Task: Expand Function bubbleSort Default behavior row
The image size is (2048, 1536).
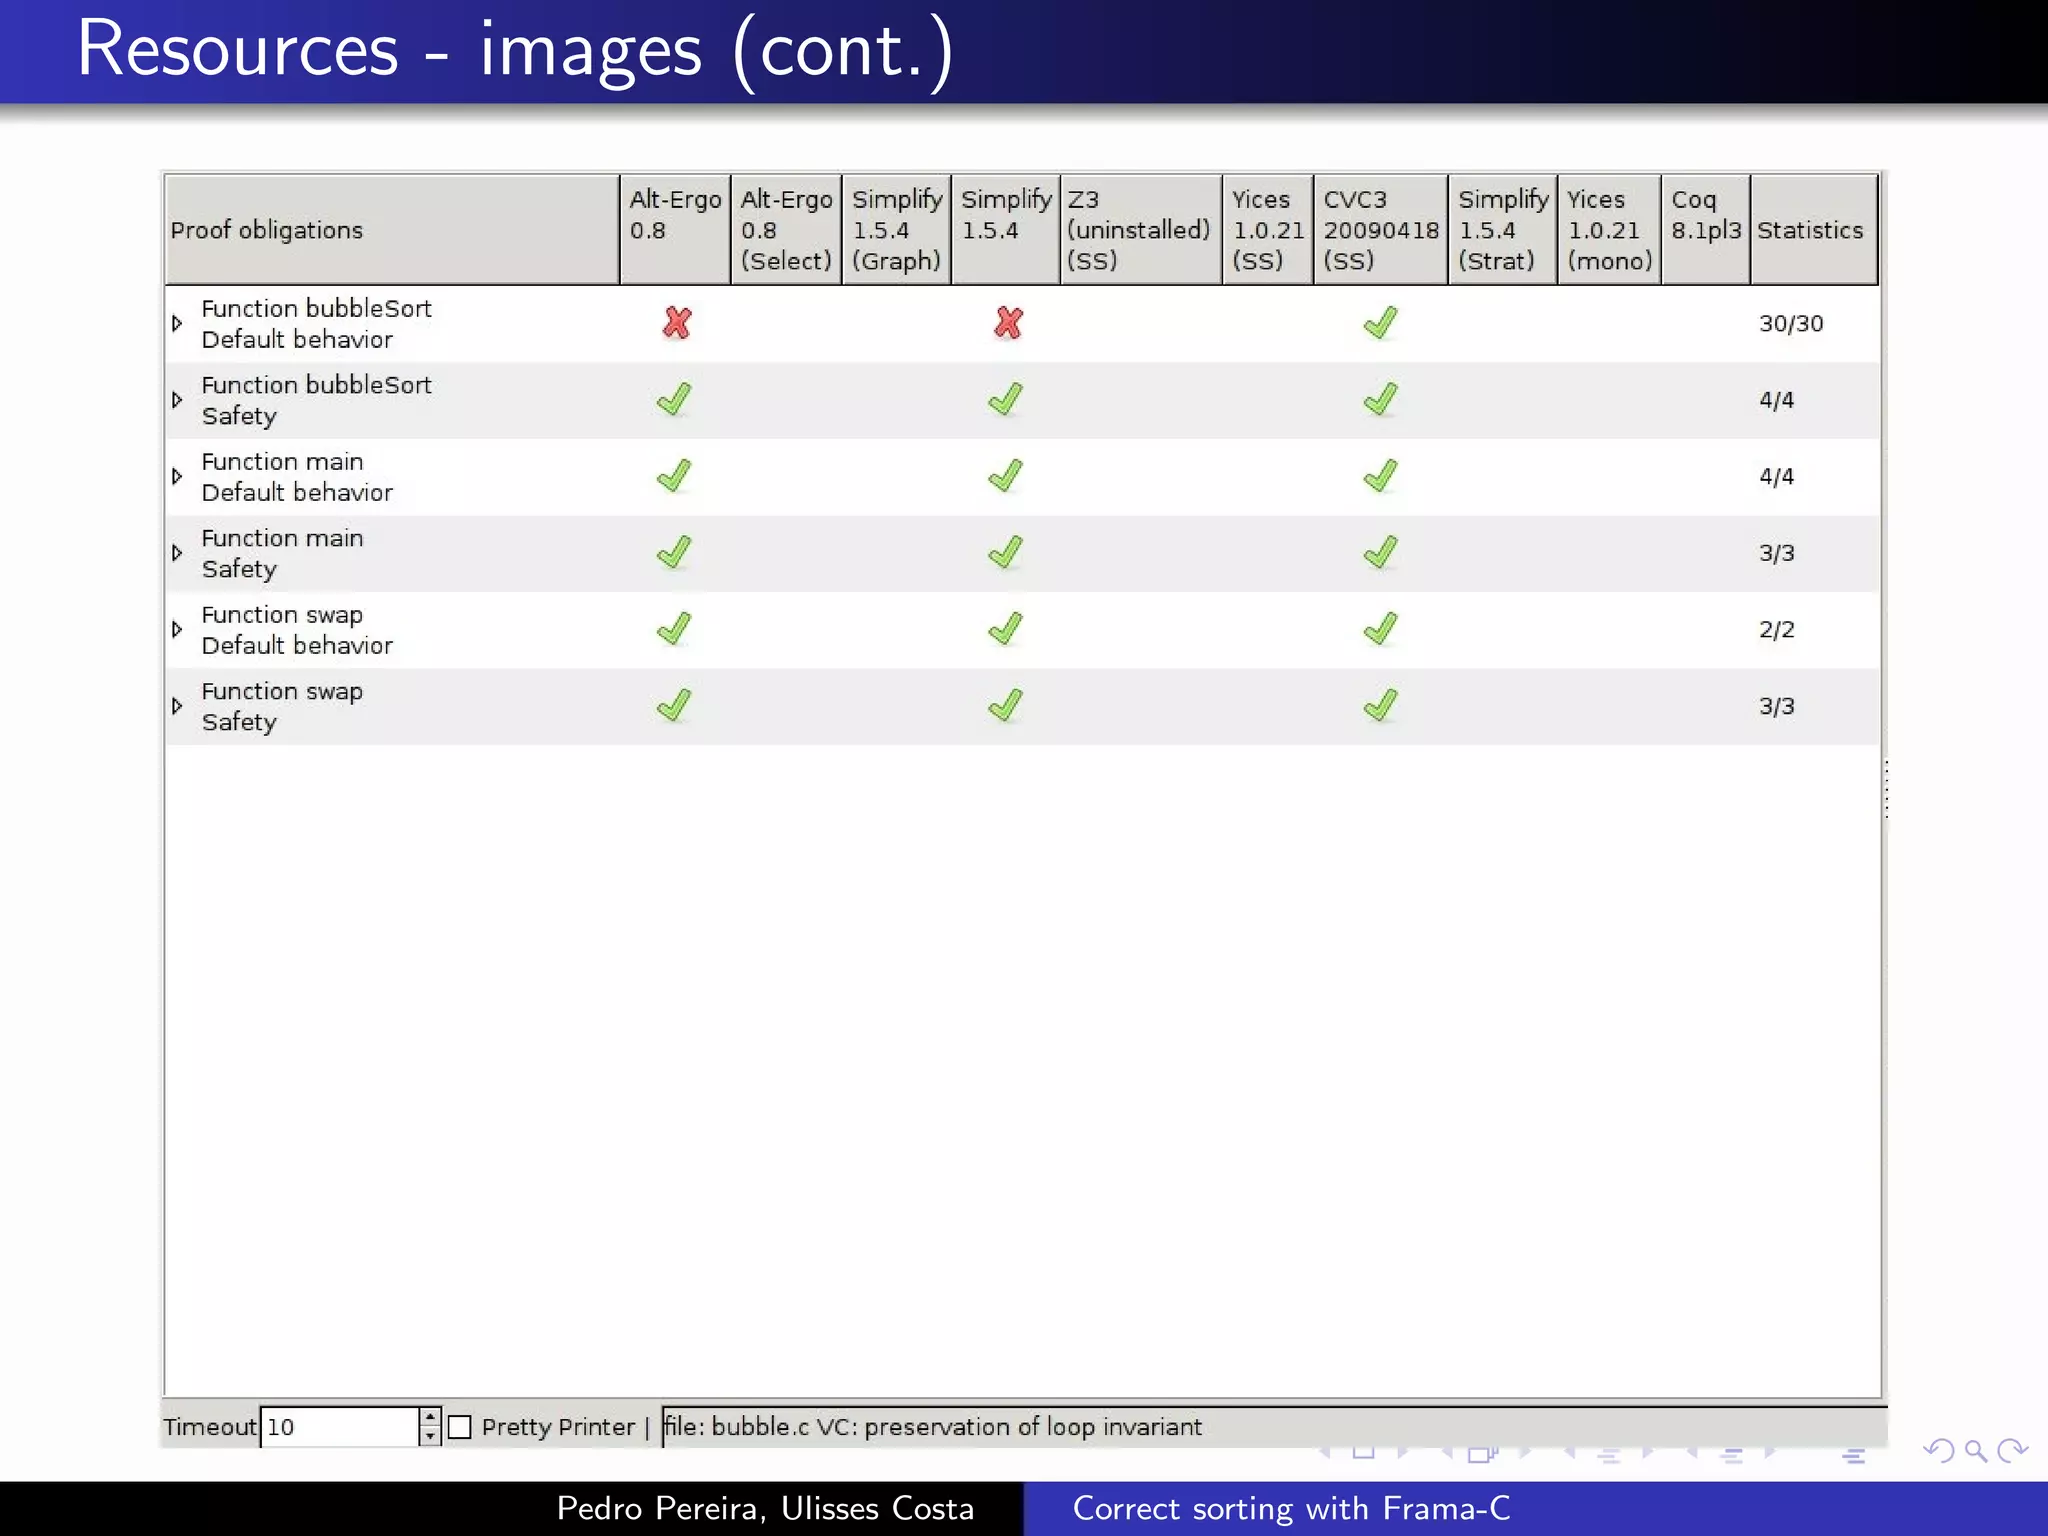Action: tap(177, 323)
